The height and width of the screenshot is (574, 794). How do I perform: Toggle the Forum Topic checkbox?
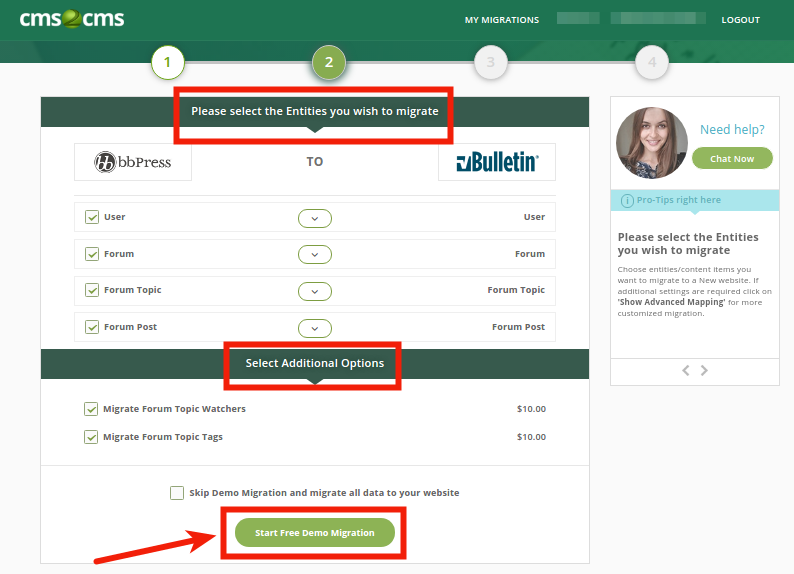pyautogui.click(x=92, y=290)
